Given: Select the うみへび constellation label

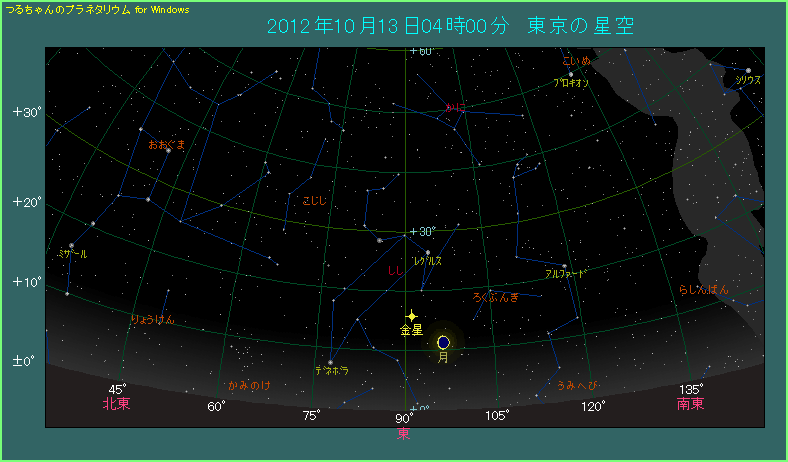Looking at the screenshot, I should point(579,384).
